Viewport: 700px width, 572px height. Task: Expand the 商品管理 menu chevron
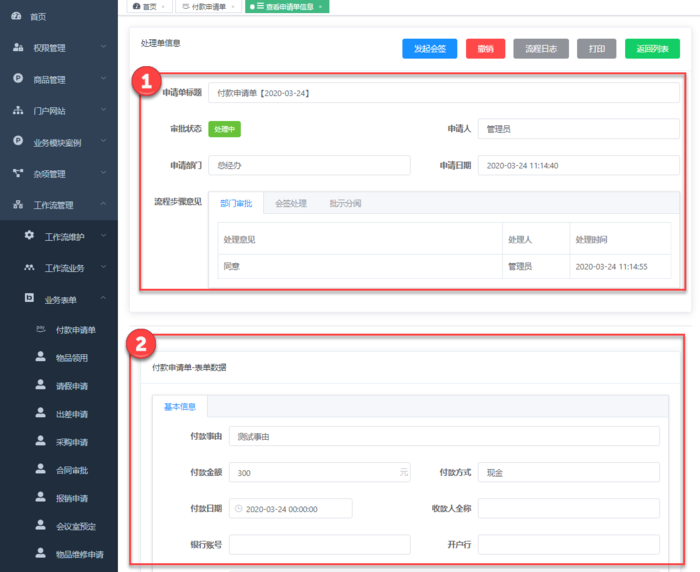[103, 79]
